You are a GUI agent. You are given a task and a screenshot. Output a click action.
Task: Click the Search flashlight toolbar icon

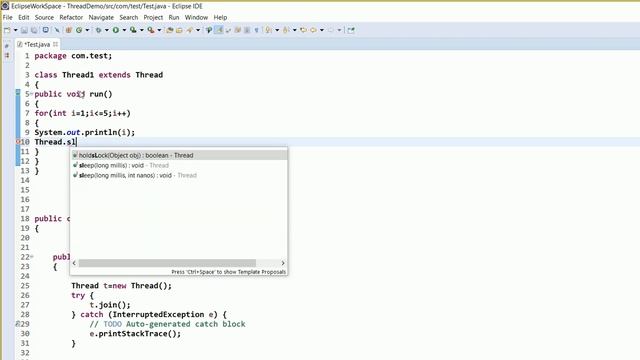click(x=190, y=30)
